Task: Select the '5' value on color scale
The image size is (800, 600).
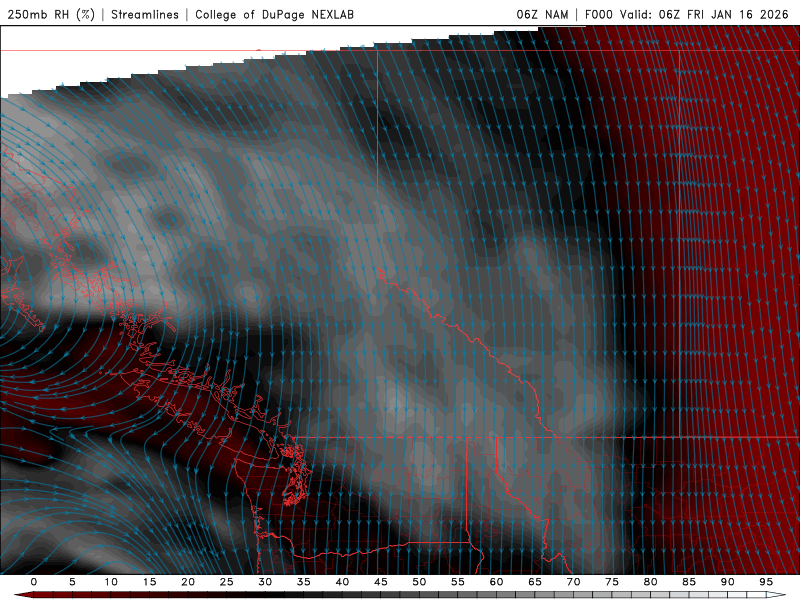Action: (72, 582)
